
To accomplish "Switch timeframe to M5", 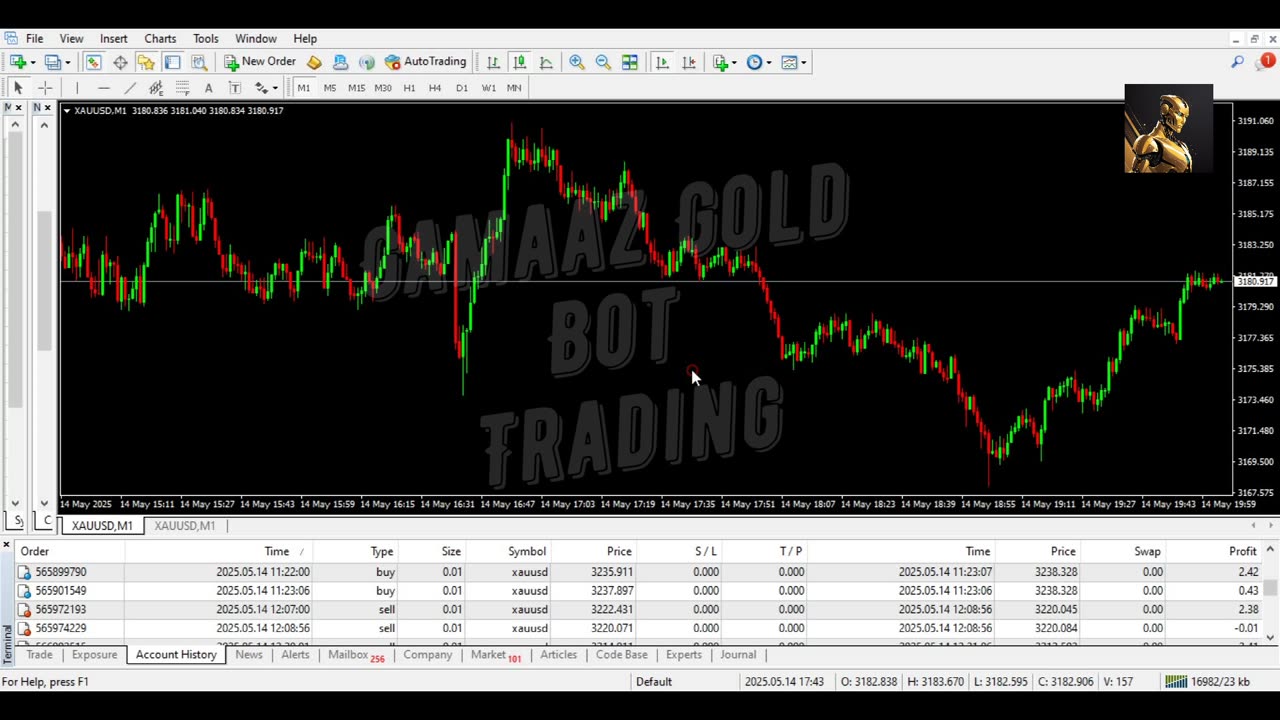I will pos(330,88).
